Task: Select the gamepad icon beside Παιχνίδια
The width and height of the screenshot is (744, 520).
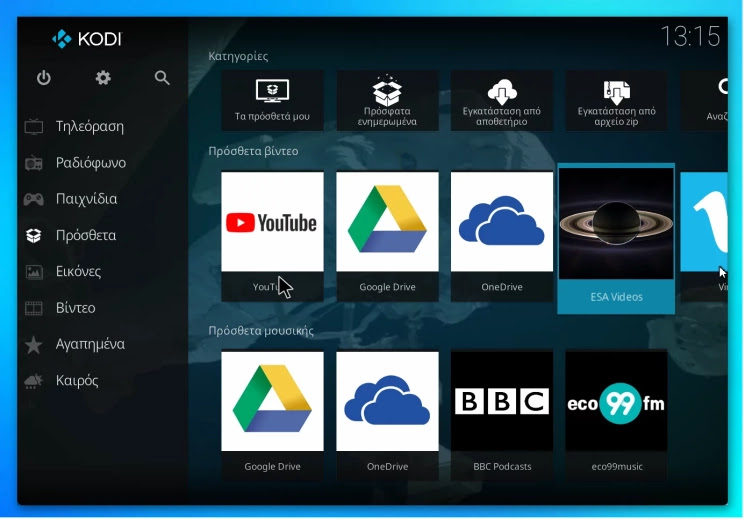Action: pyautogui.click(x=34, y=199)
